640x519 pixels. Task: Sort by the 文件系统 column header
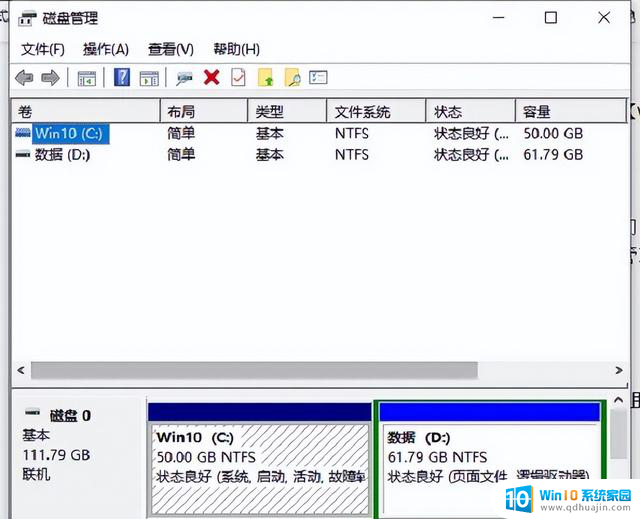376,111
